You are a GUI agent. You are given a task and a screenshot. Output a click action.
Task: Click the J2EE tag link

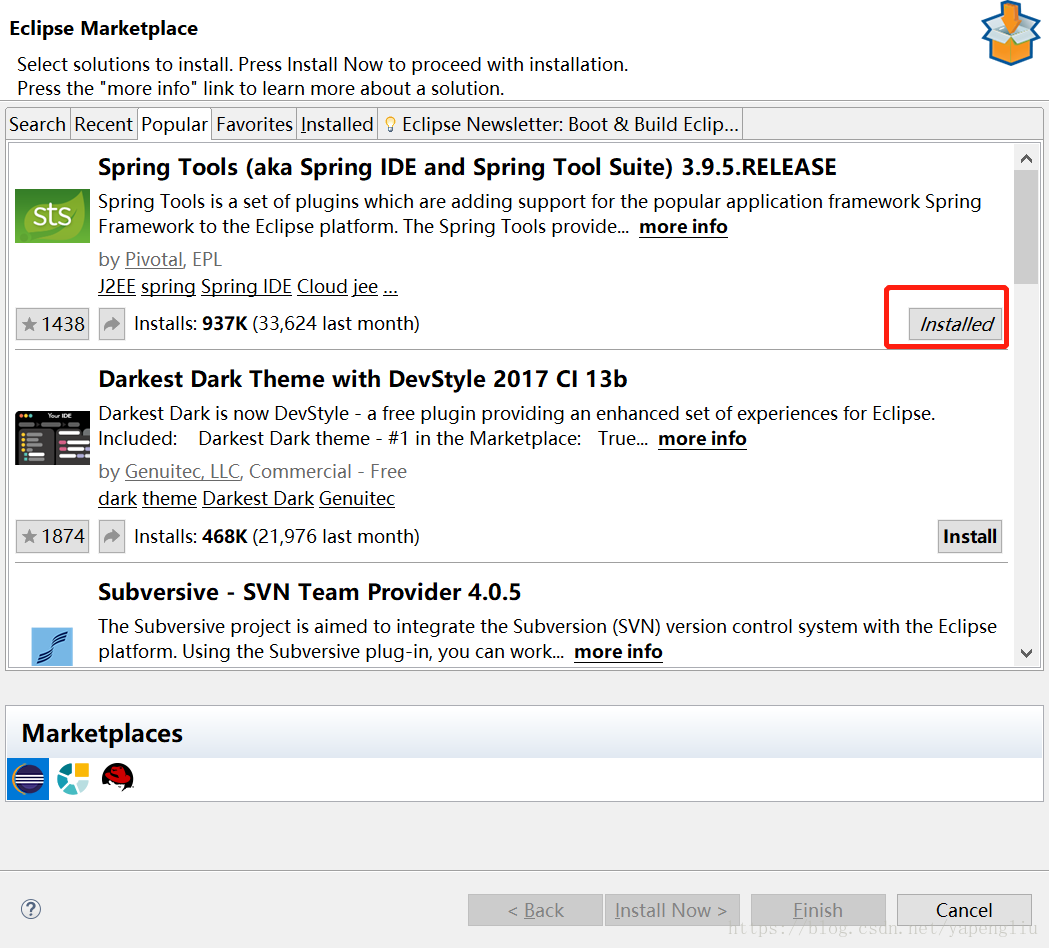(117, 287)
